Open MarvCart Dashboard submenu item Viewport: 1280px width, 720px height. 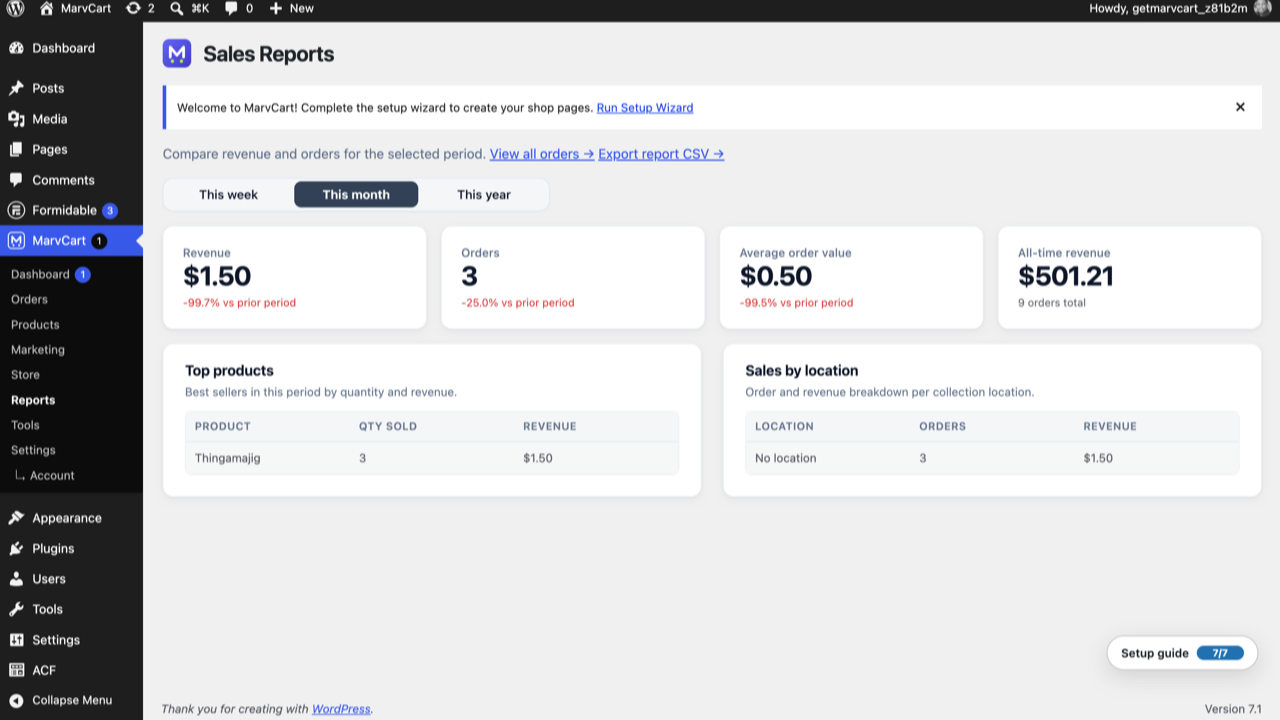(40, 274)
